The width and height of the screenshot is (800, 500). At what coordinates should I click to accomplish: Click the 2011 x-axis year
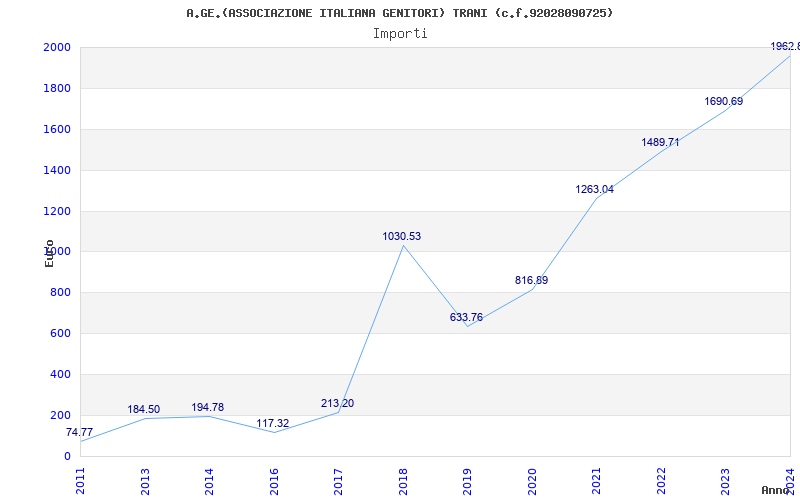pos(80,481)
